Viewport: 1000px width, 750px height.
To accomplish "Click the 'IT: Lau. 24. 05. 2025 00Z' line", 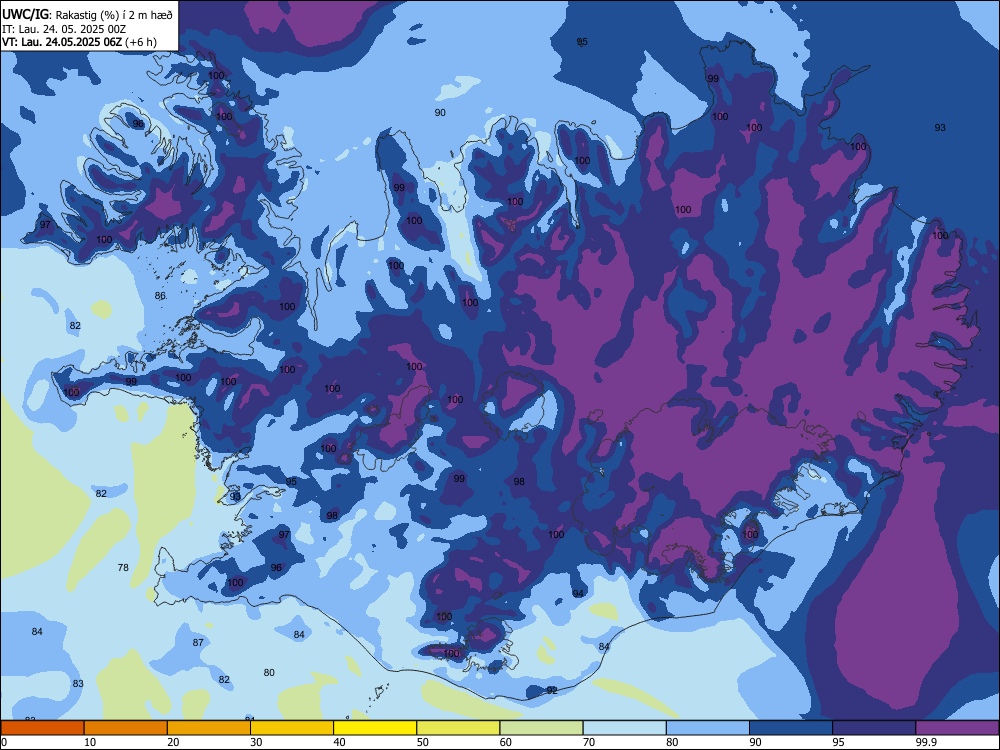I will (x=64, y=29).
